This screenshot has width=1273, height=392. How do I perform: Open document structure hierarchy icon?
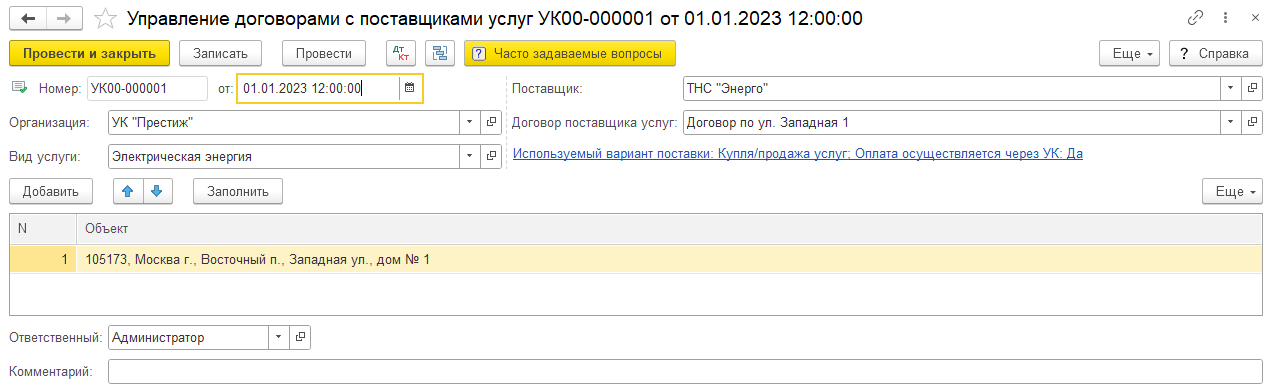click(439, 53)
